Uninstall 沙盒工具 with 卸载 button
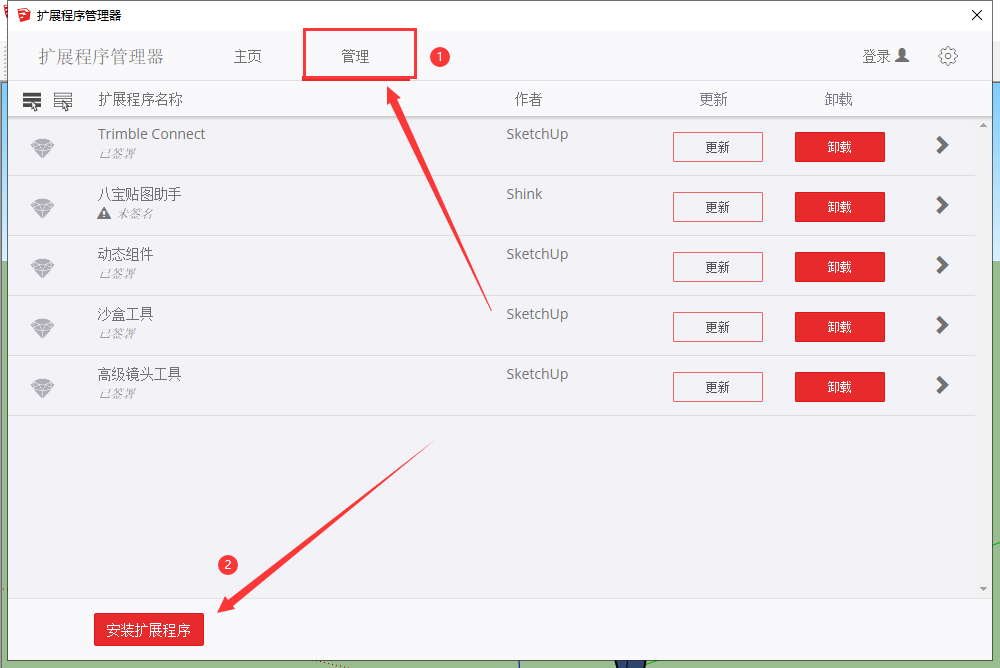The width and height of the screenshot is (1000, 668). click(839, 327)
